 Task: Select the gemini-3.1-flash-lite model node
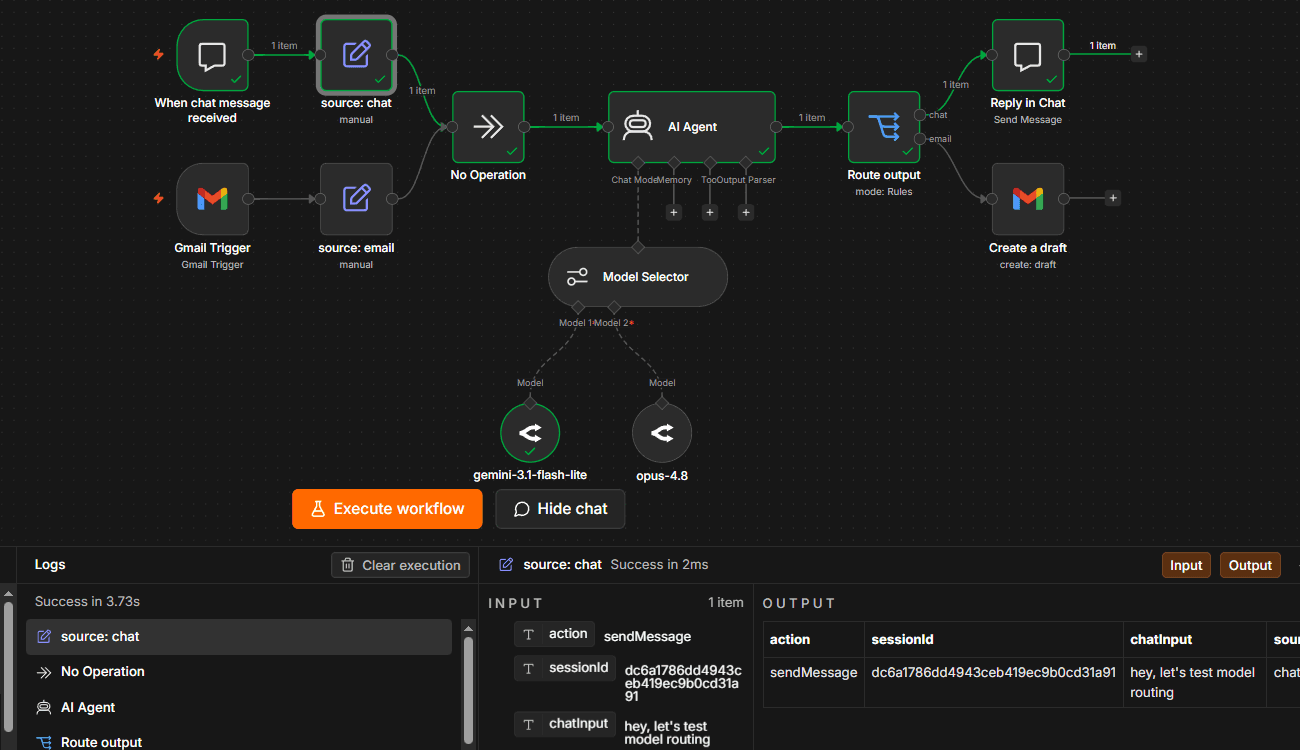[x=530, y=433]
